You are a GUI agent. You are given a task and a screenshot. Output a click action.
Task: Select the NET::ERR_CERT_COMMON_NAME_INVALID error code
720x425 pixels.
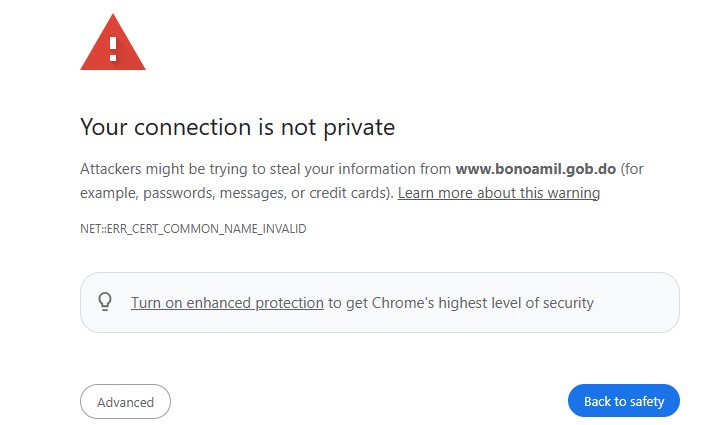click(x=193, y=229)
